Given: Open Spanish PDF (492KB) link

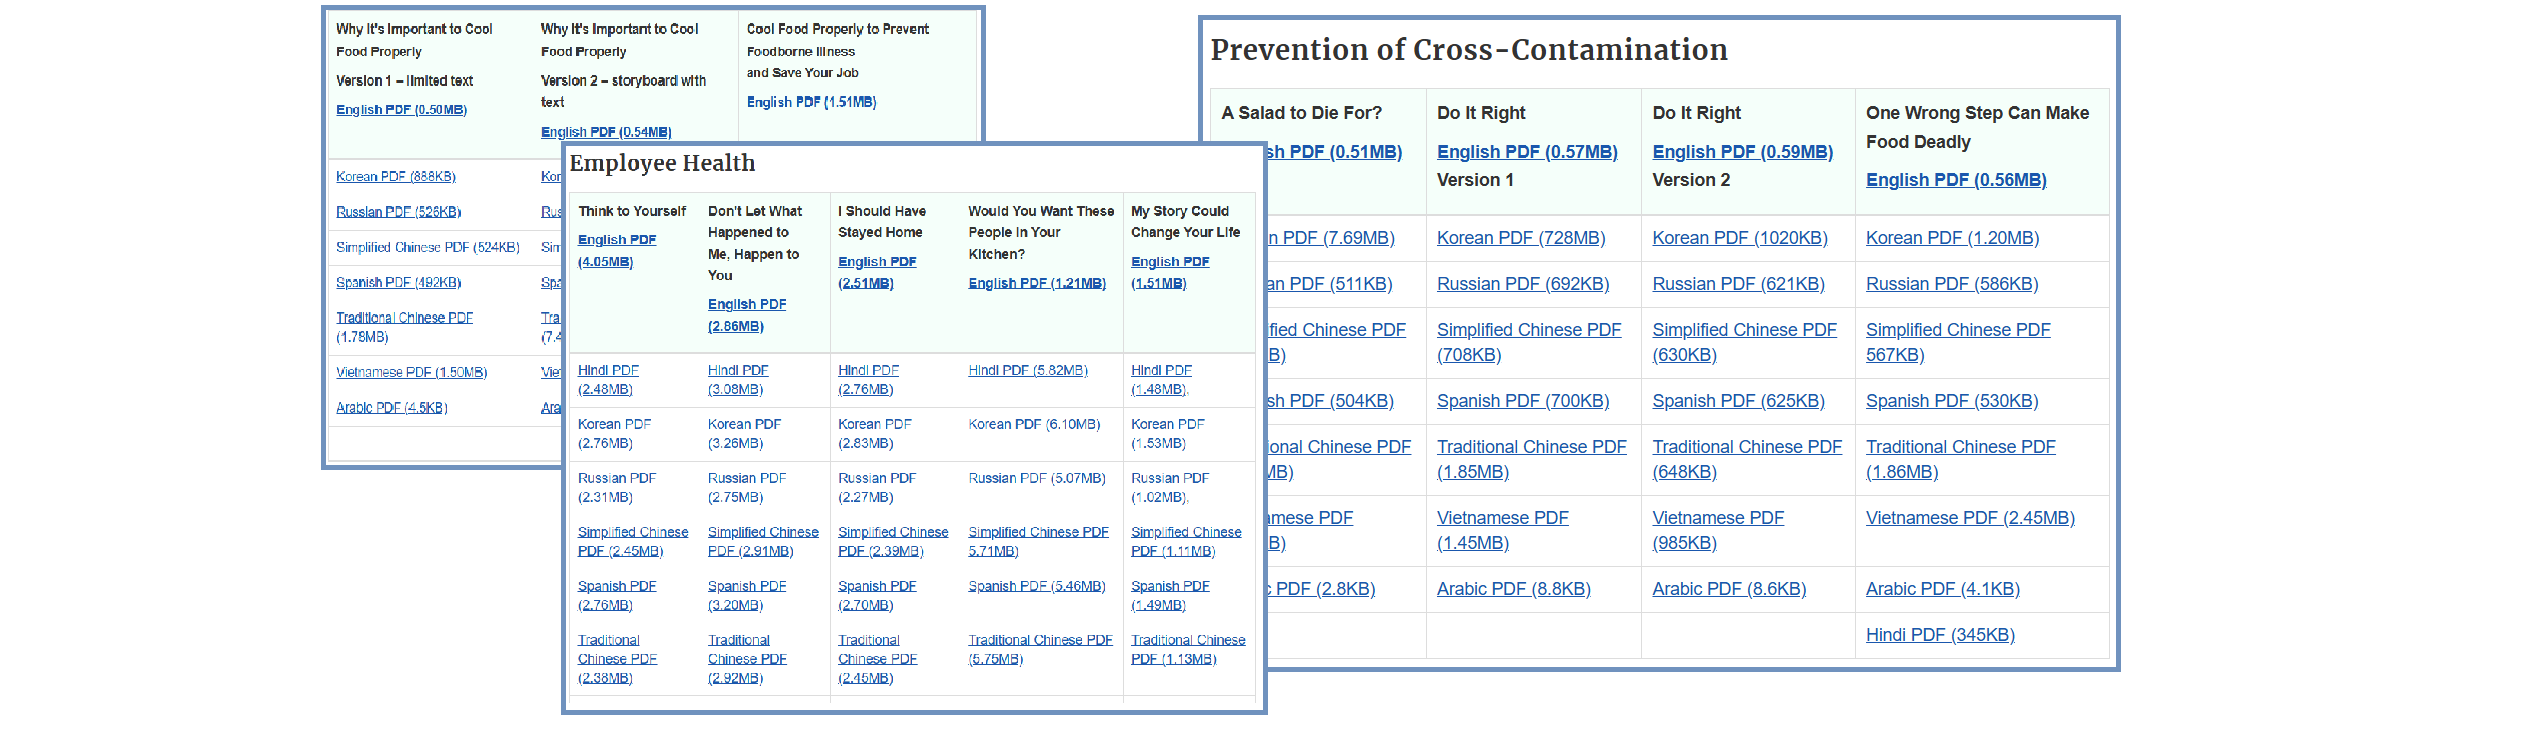Looking at the screenshot, I should tap(398, 283).
